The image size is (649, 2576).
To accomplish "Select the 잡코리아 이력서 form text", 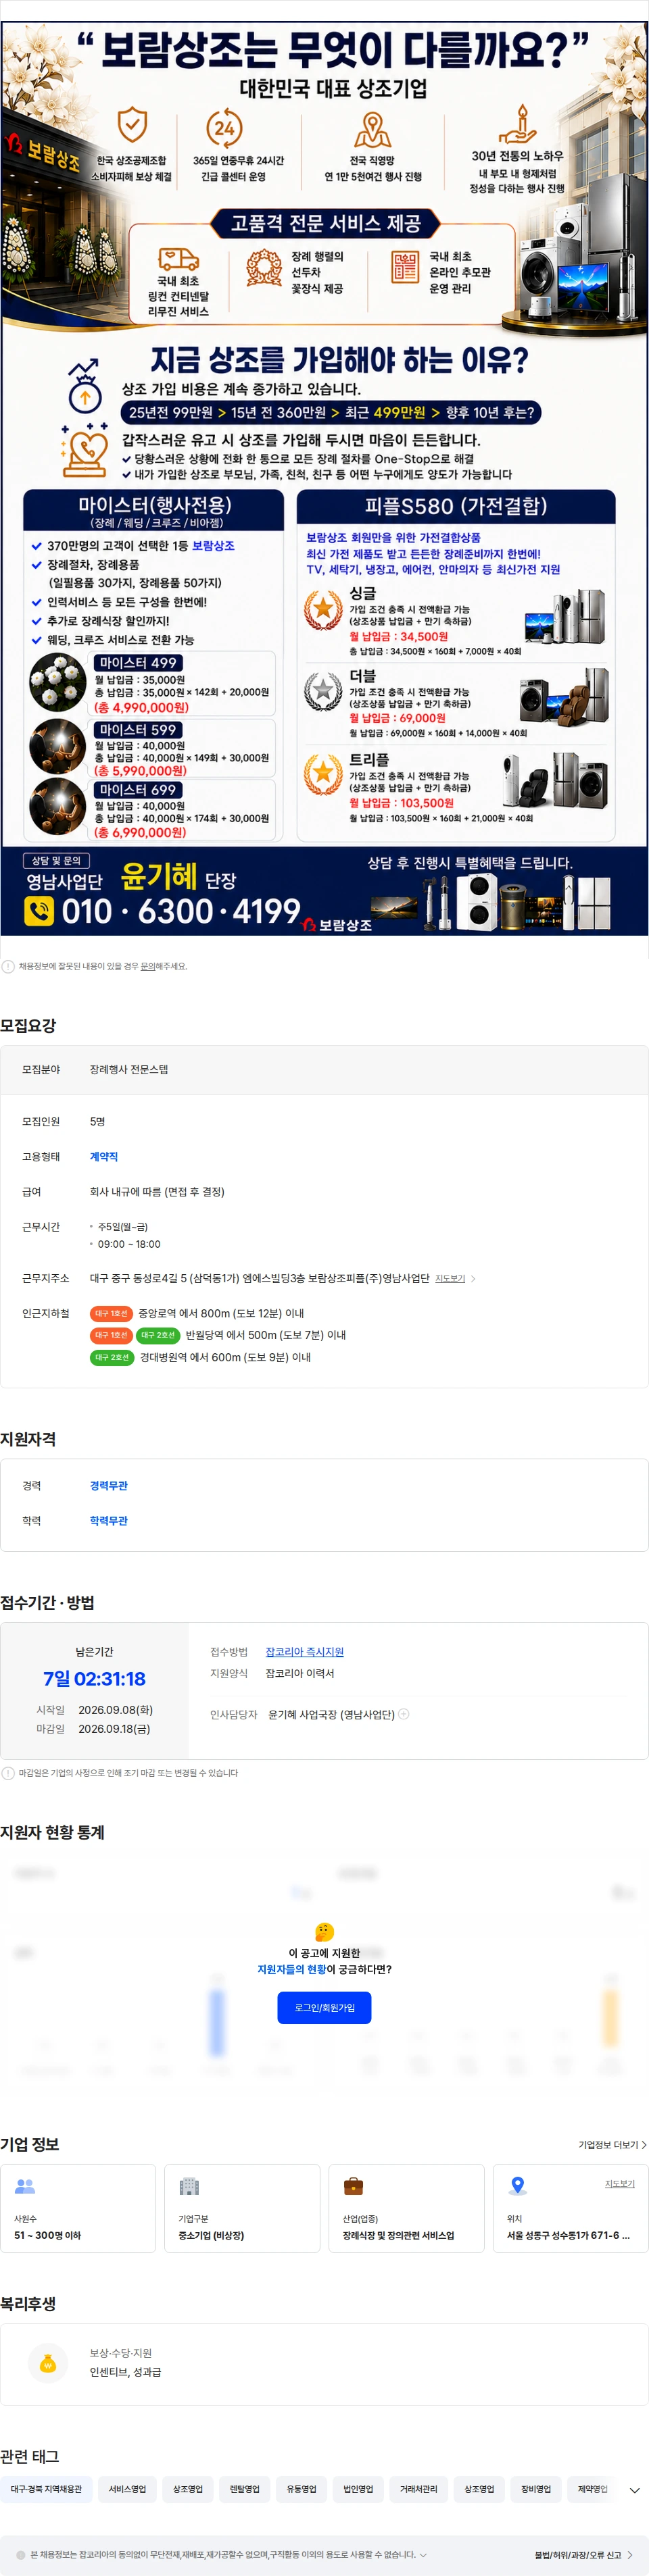I will pos(300,1673).
